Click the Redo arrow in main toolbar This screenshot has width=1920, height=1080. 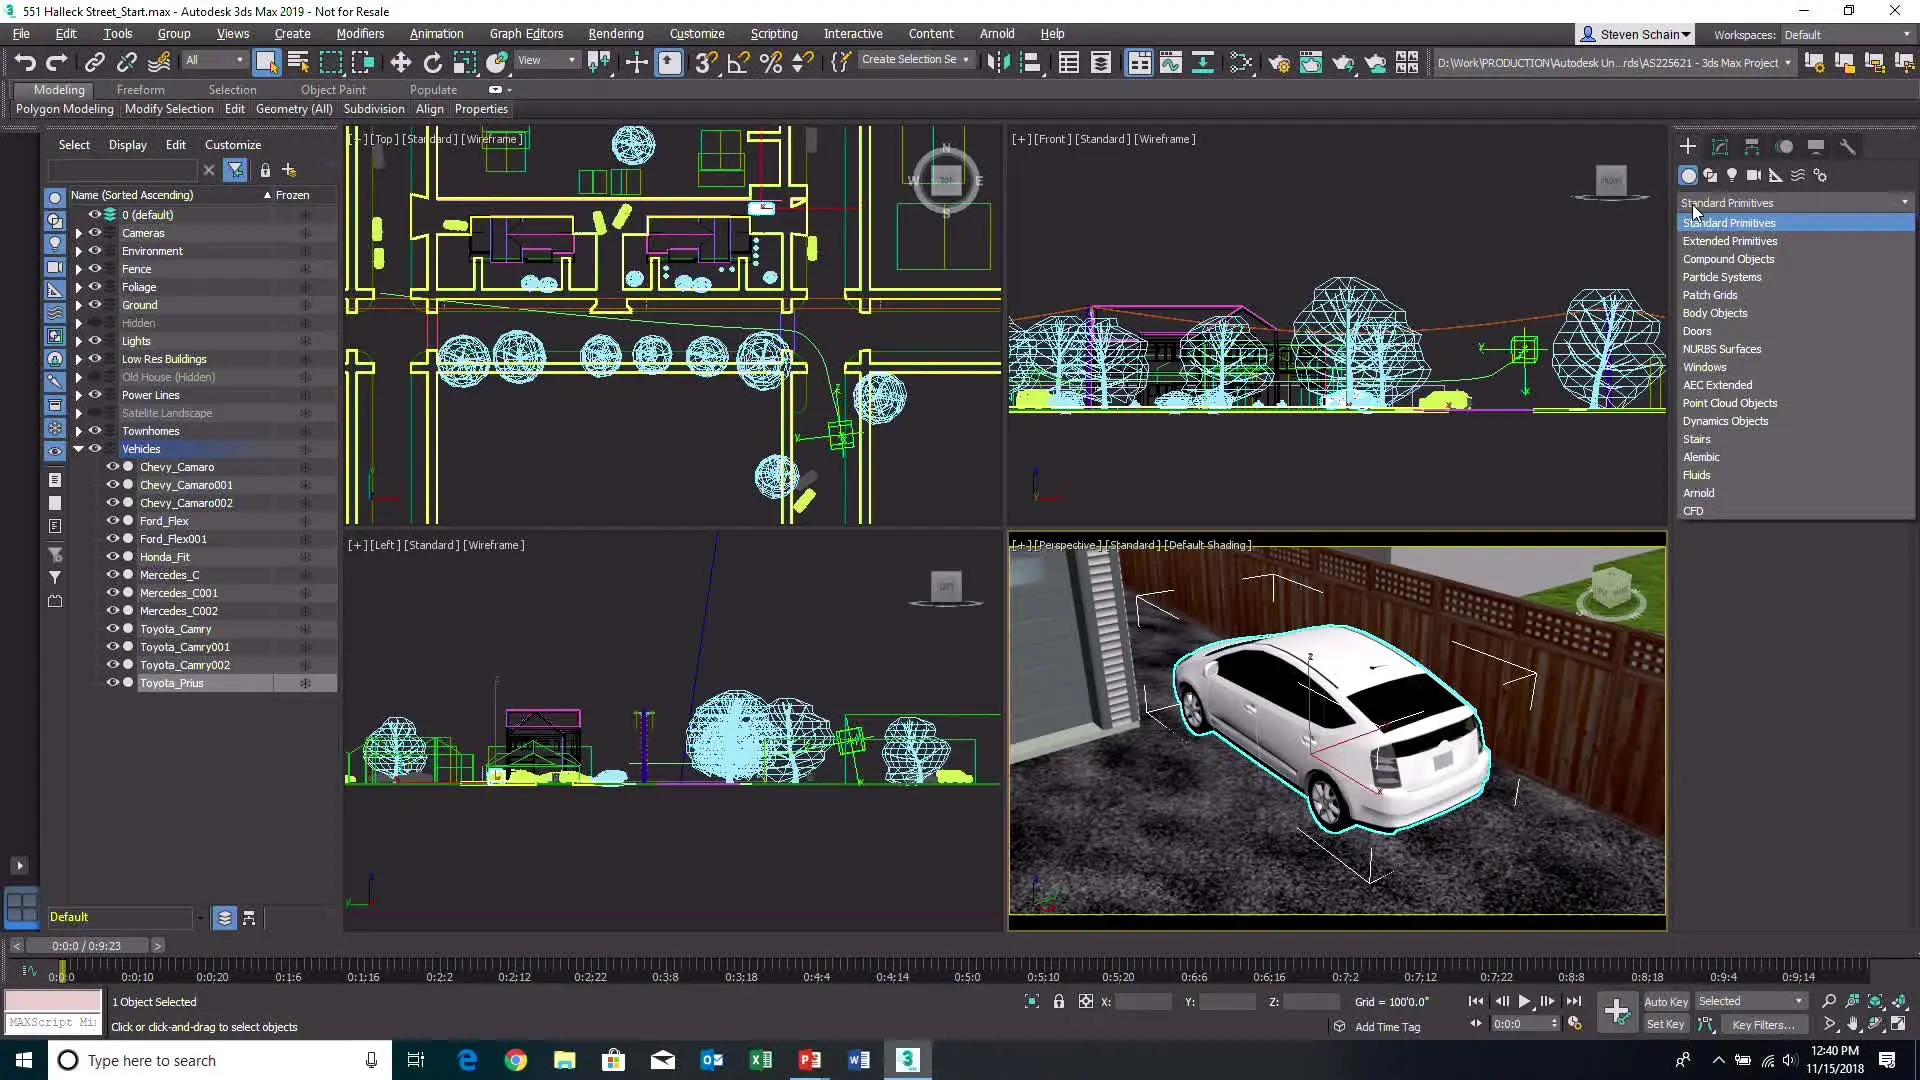(57, 62)
